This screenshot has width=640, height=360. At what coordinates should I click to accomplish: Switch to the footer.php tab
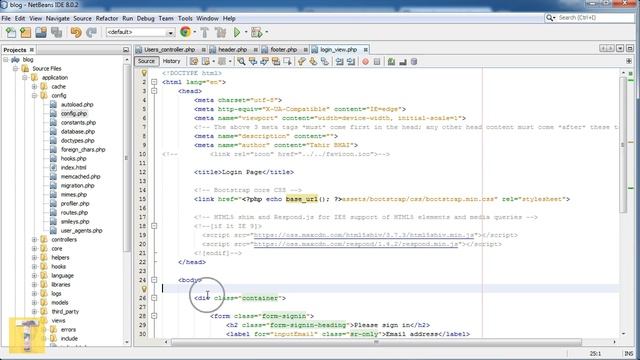[284, 49]
